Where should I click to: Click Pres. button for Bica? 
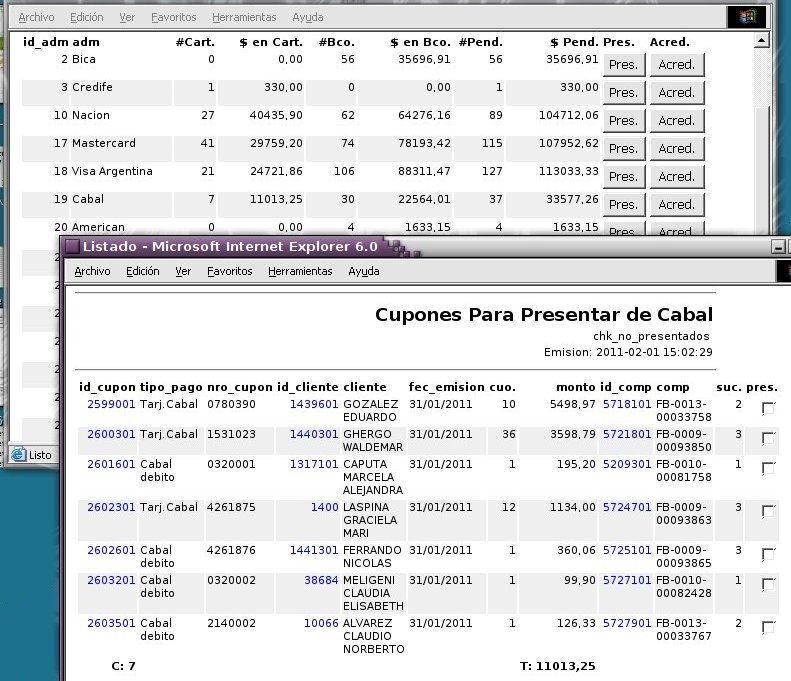(624, 65)
